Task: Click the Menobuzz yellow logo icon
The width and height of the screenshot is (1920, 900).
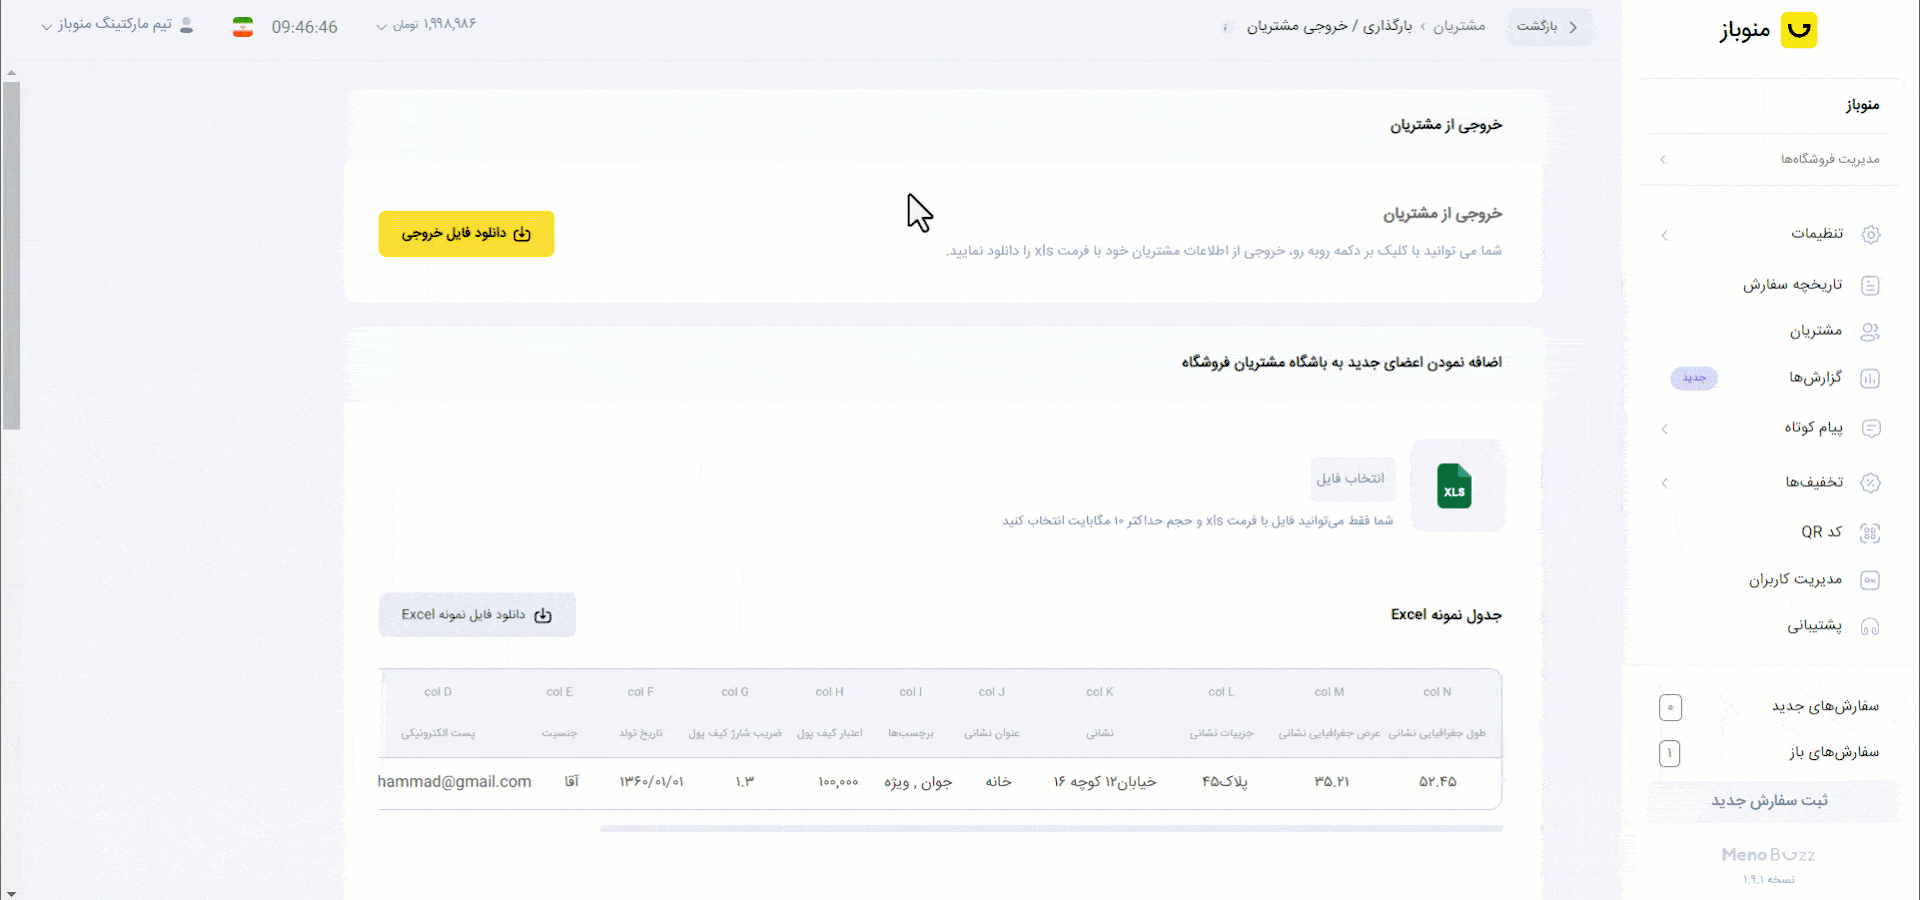Action: (x=1799, y=30)
